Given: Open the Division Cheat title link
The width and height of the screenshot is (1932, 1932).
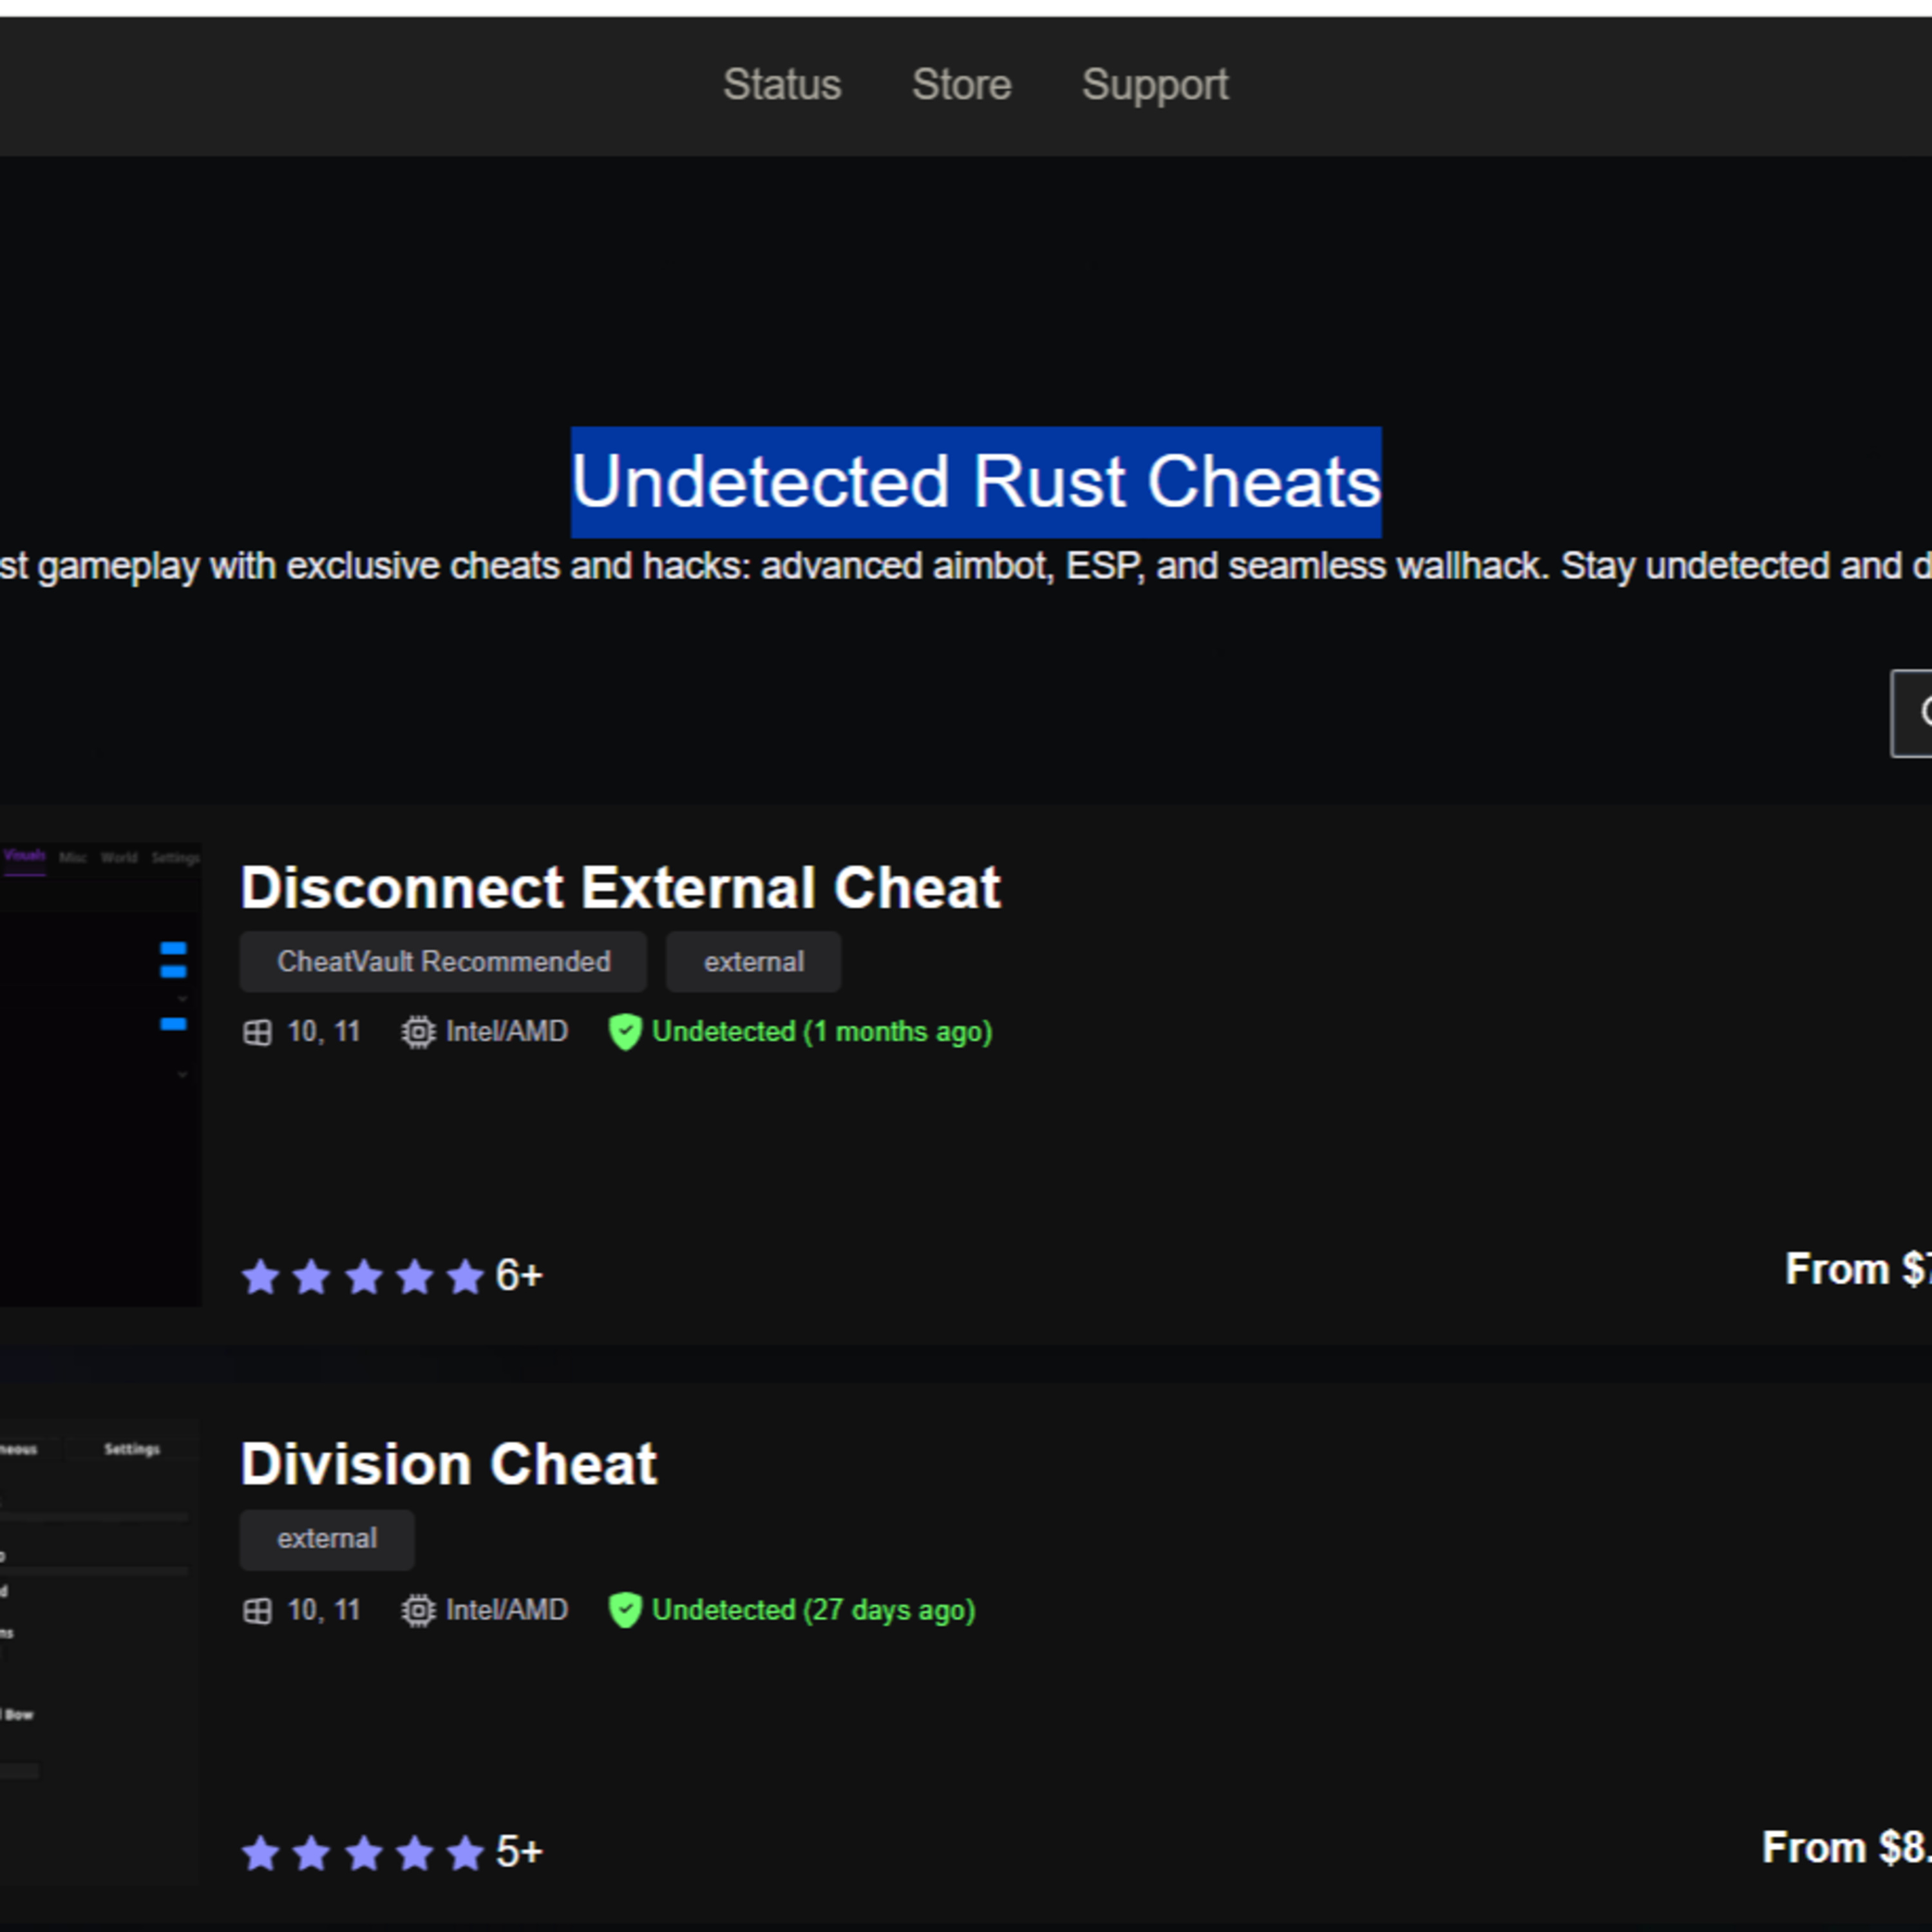Looking at the screenshot, I should pyautogui.click(x=449, y=1464).
